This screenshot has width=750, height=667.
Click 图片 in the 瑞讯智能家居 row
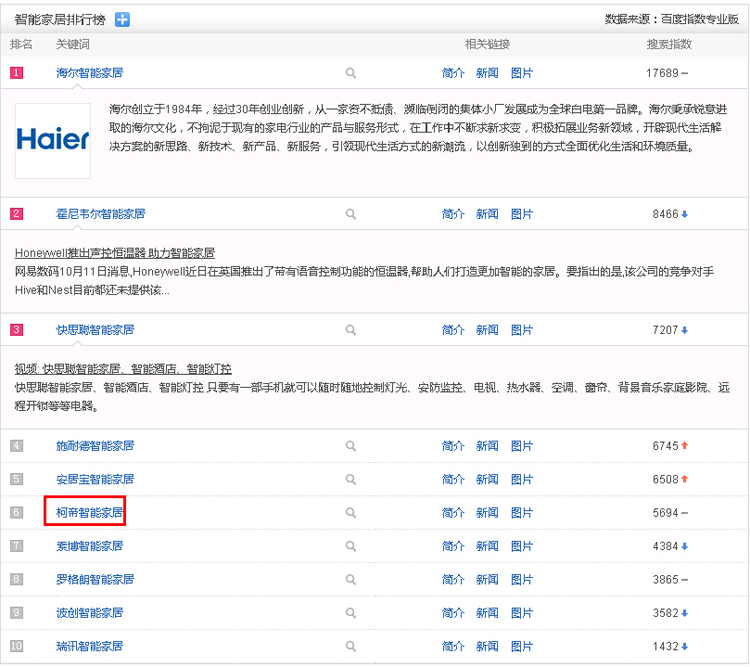coord(522,646)
